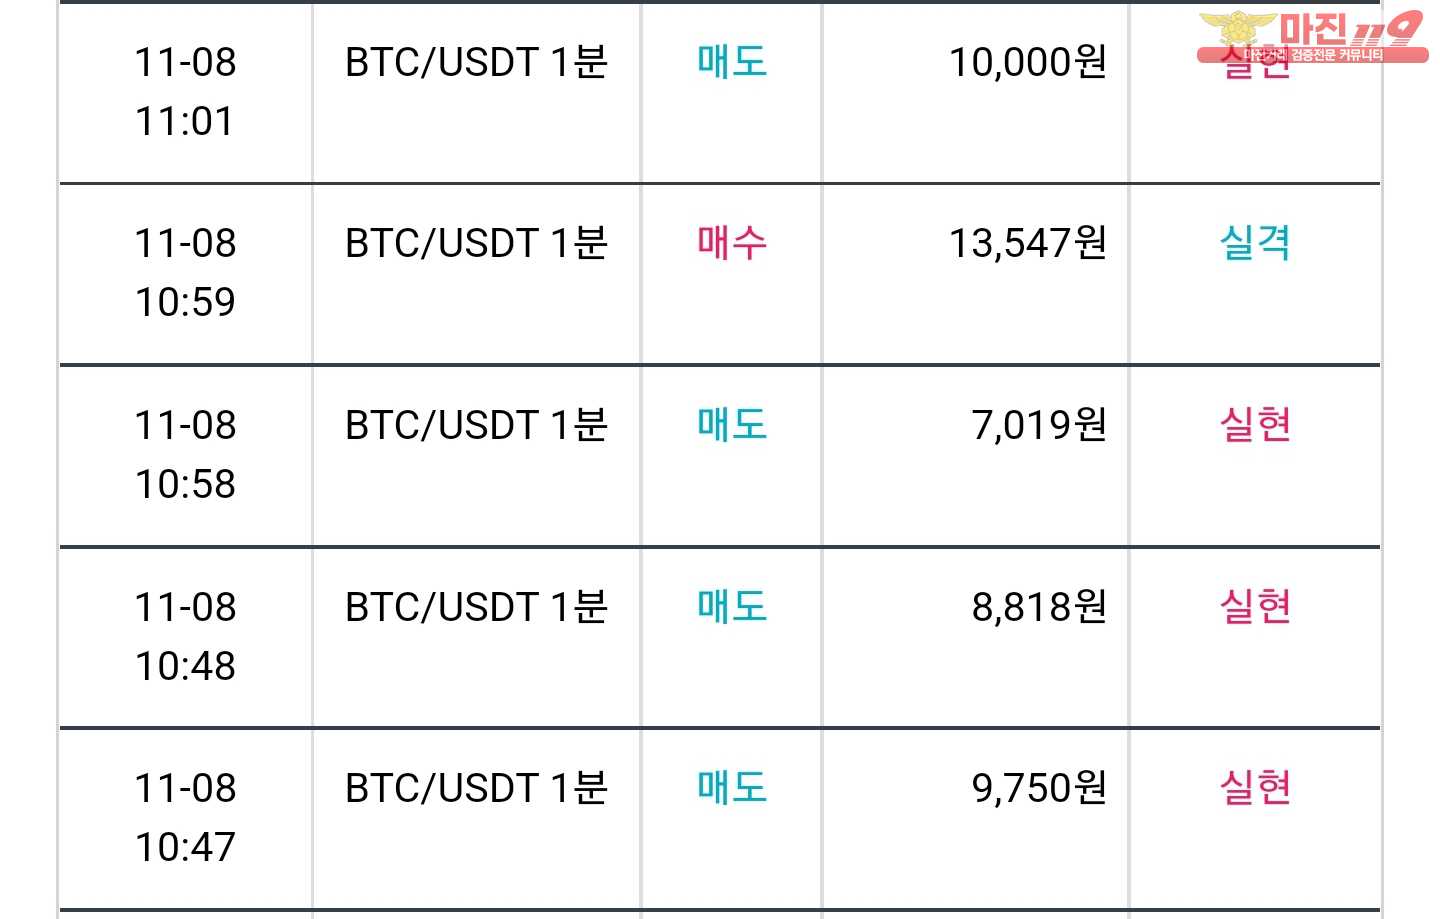Open BTC/USDT 1분 in the 10:47 row
1440x919 pixels.
(x=476, y=788)
